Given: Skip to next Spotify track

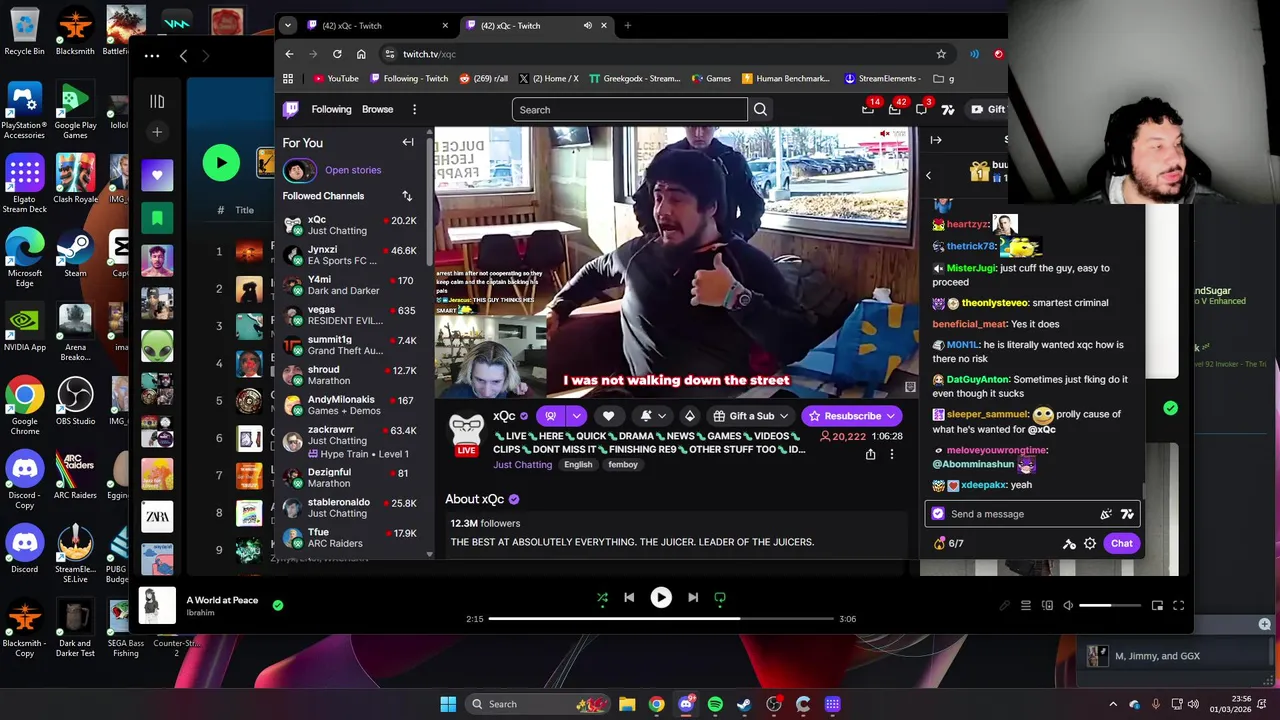Looking at the screenshot, I should 693,598.
